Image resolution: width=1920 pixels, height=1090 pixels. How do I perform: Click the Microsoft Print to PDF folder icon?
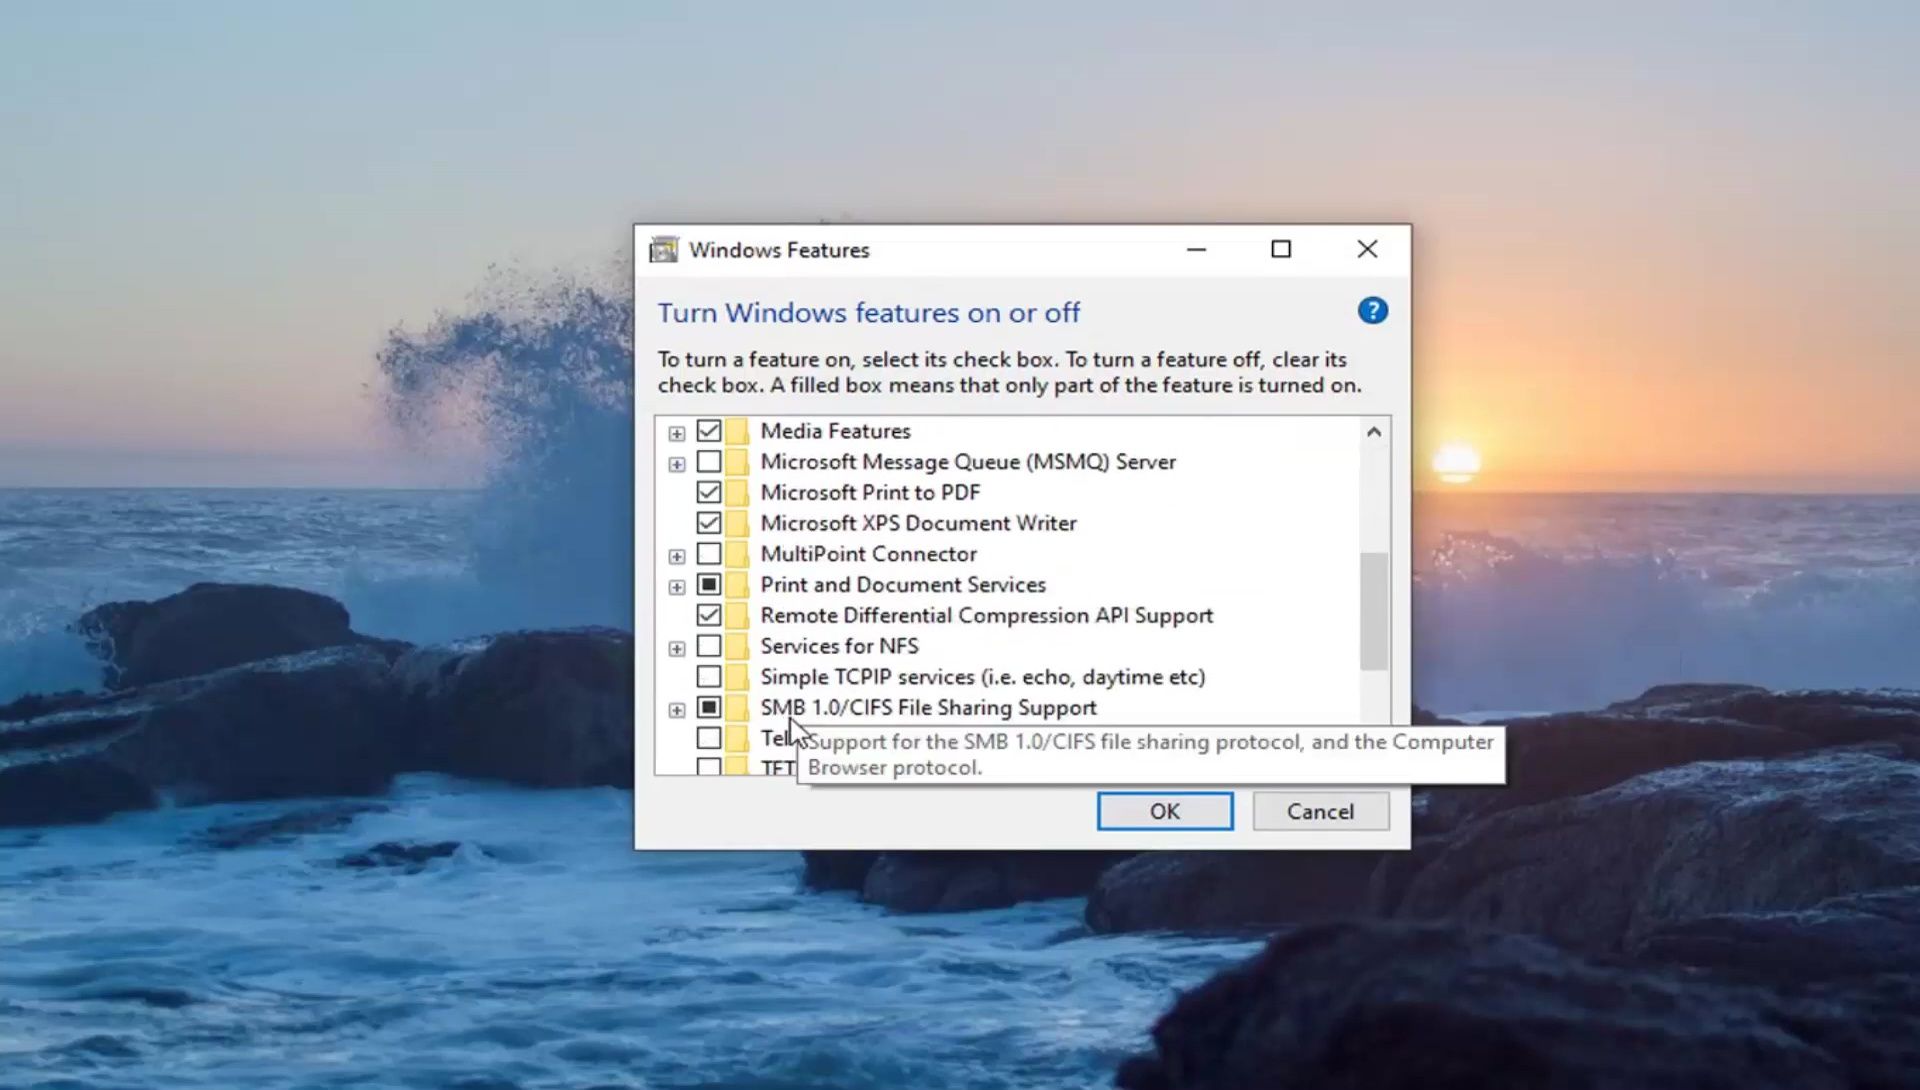[737, 492]
